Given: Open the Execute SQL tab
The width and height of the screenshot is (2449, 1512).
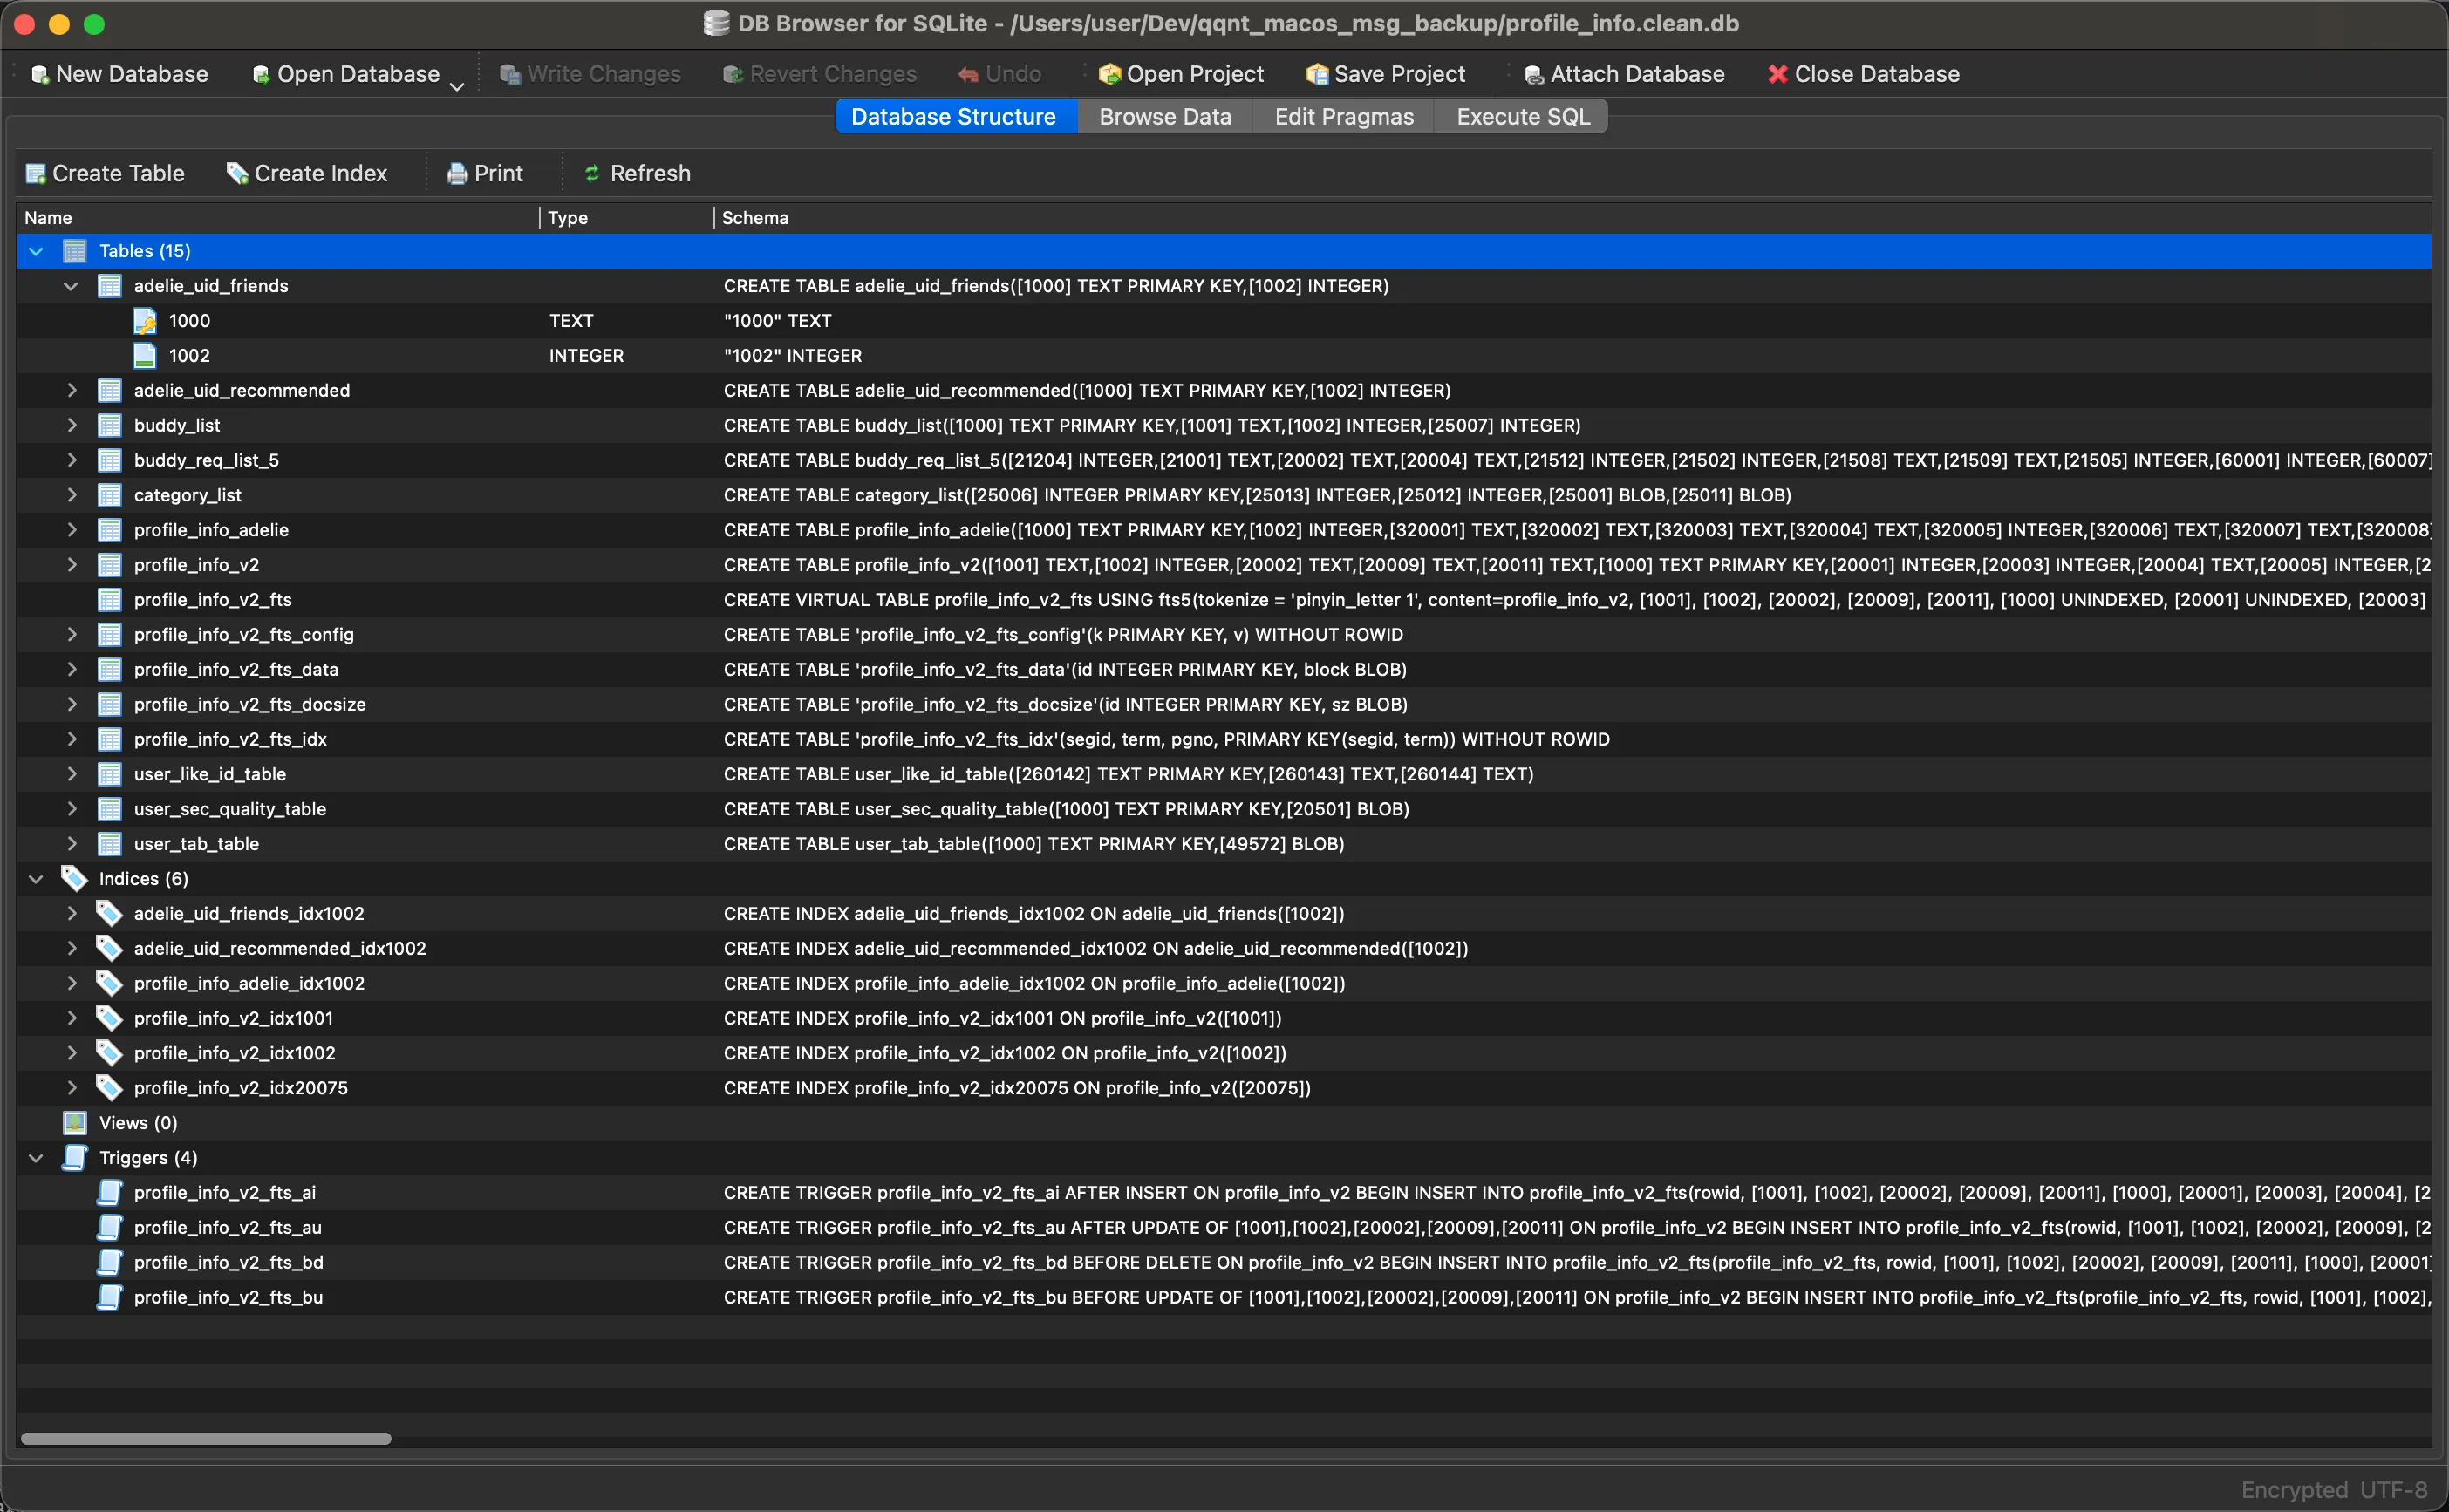Looking at the screenshot, I should [1522, 117].
